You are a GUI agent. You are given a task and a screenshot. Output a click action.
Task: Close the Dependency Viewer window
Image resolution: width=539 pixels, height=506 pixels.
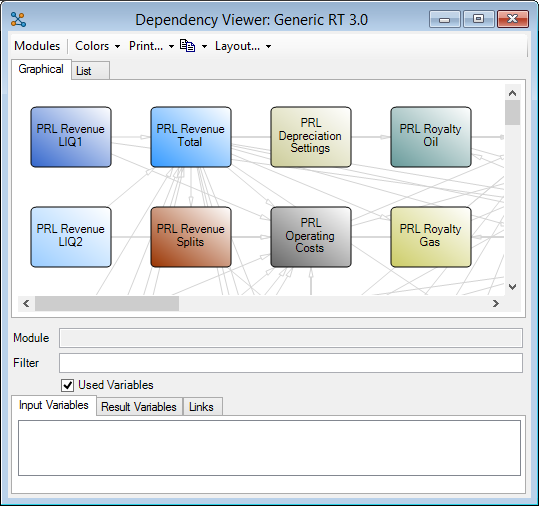[513, 19]
